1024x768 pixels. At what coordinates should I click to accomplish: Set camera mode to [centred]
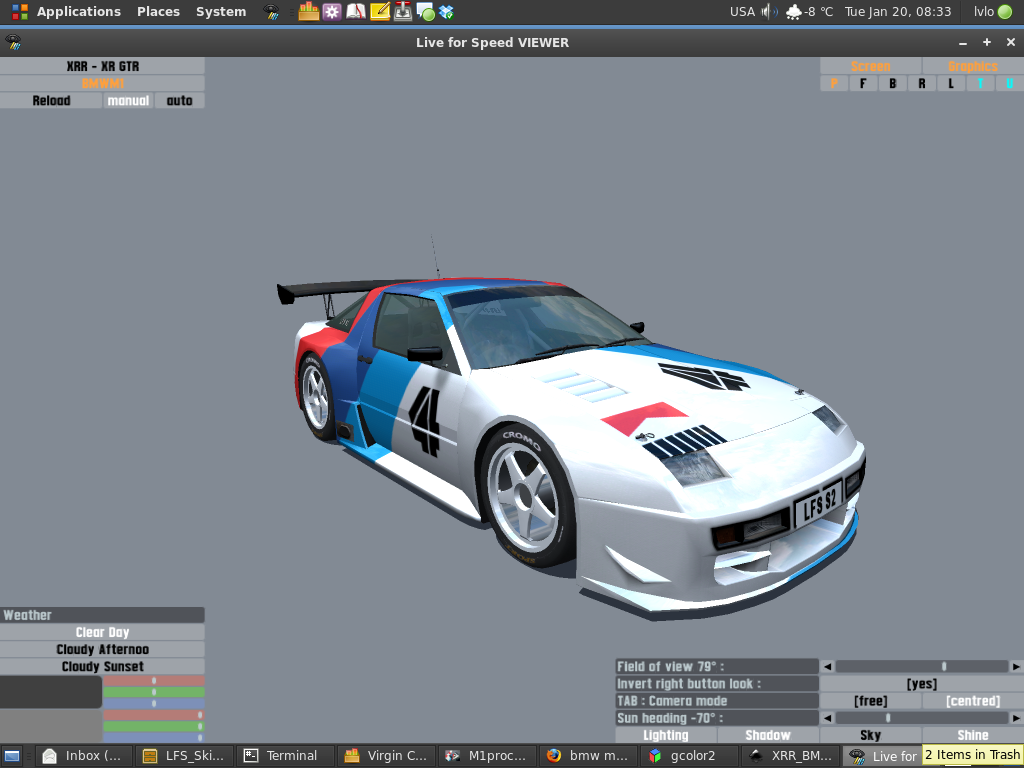[973, 701]
